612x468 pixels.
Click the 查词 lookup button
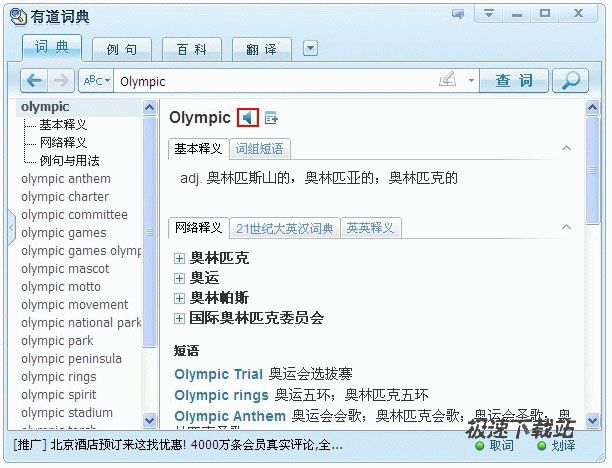[x=514, y=80]
